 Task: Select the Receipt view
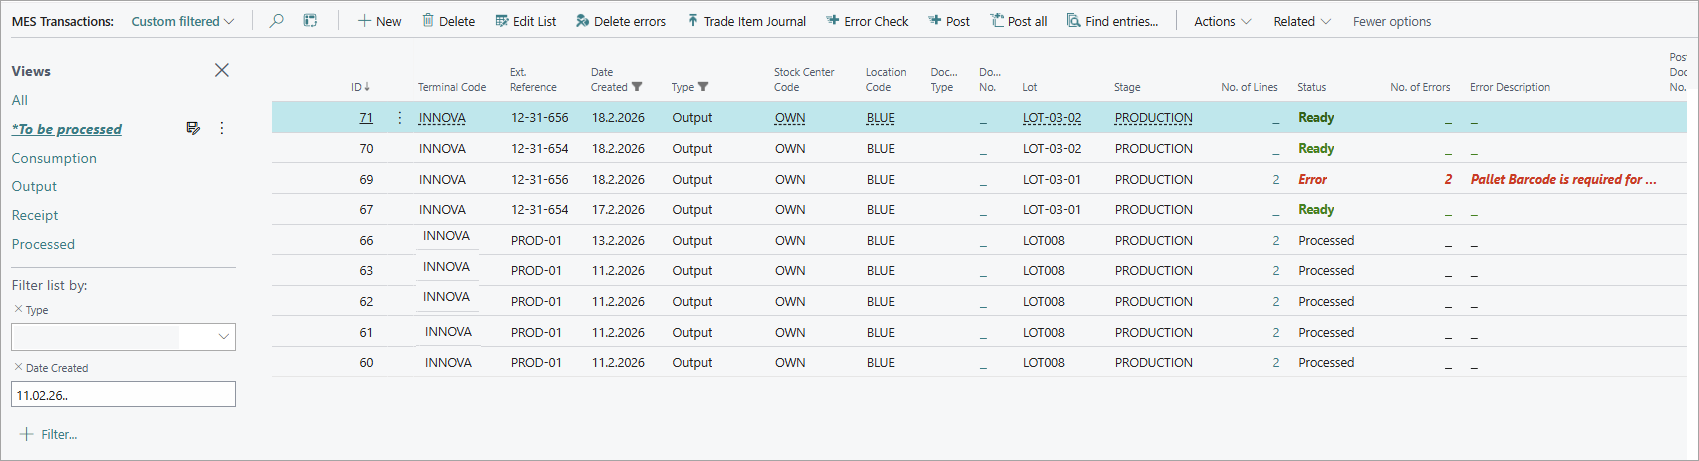click(x=35, y=215)
